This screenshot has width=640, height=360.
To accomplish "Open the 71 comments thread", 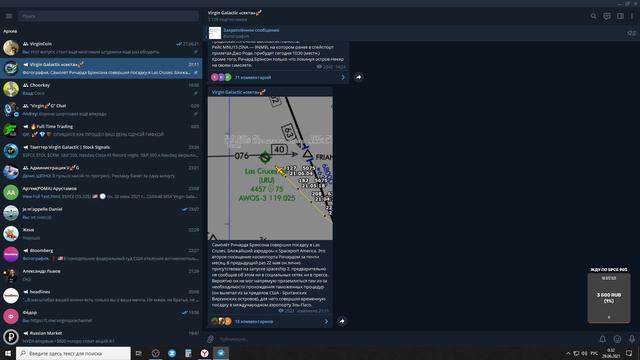I will 253,77.
